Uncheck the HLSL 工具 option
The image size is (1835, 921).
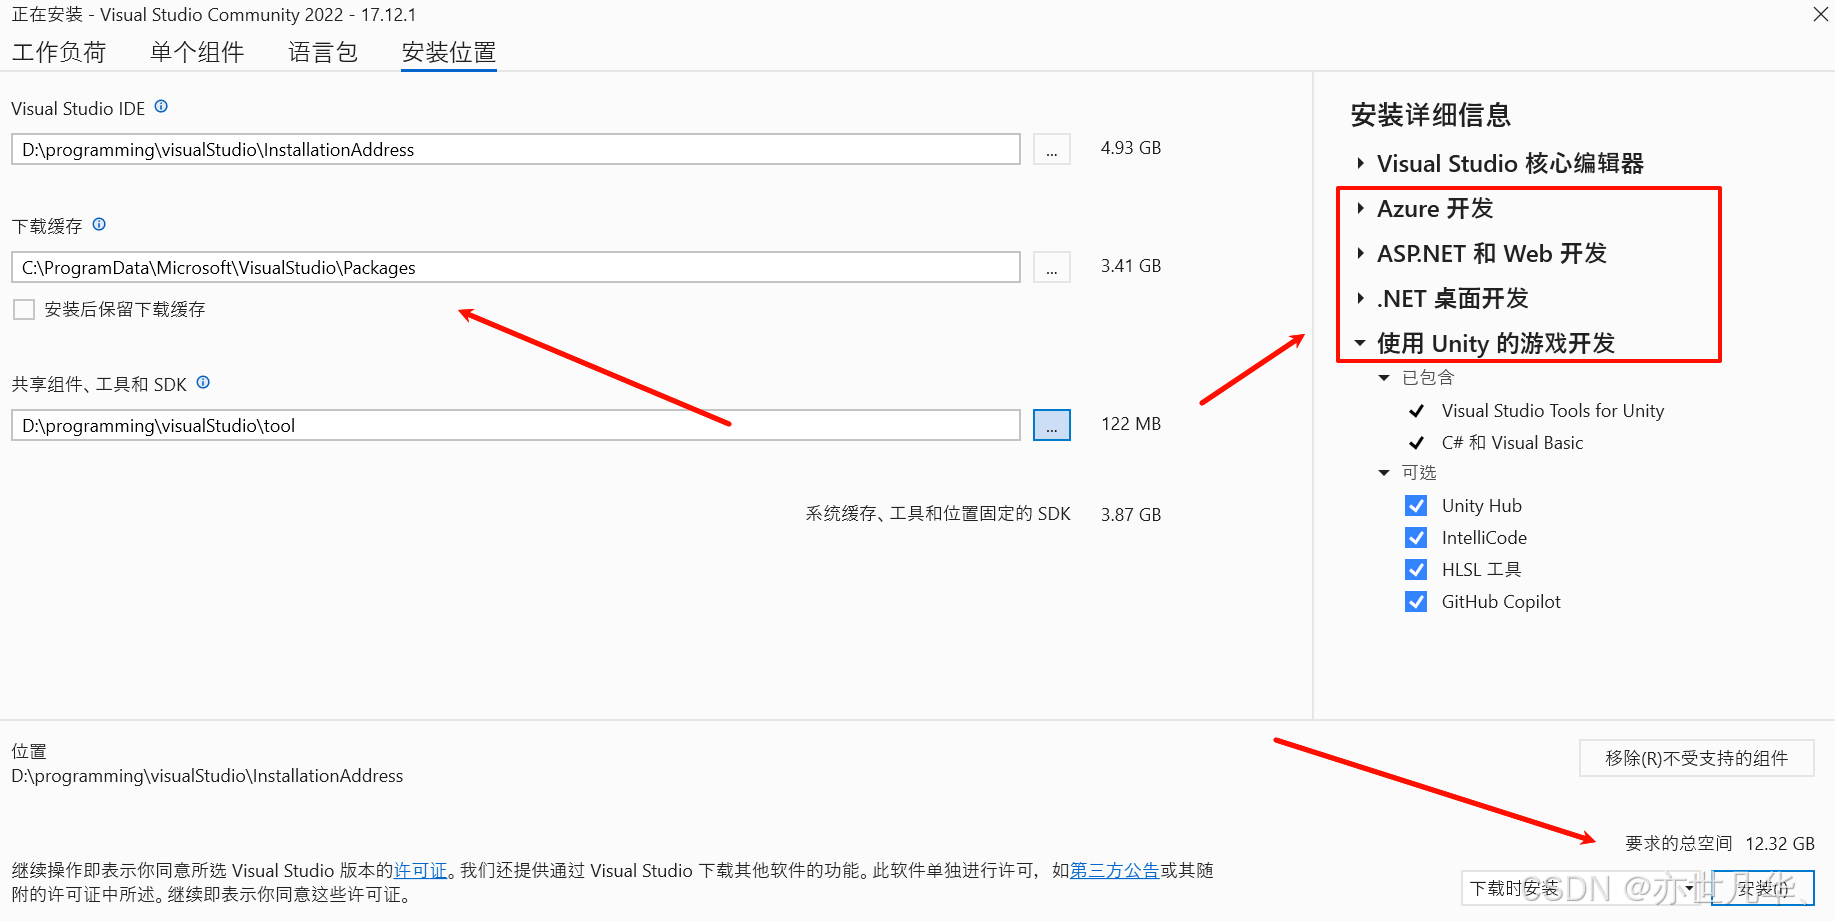click(x=1416, y=570)
